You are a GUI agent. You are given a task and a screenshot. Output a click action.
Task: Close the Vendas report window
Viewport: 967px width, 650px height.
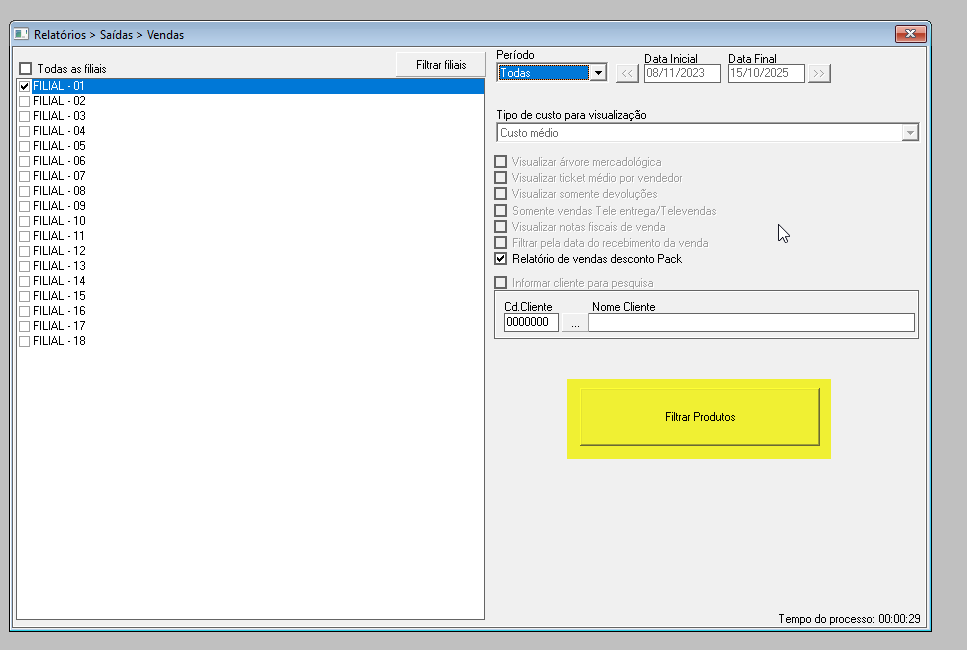coord(910,34)
